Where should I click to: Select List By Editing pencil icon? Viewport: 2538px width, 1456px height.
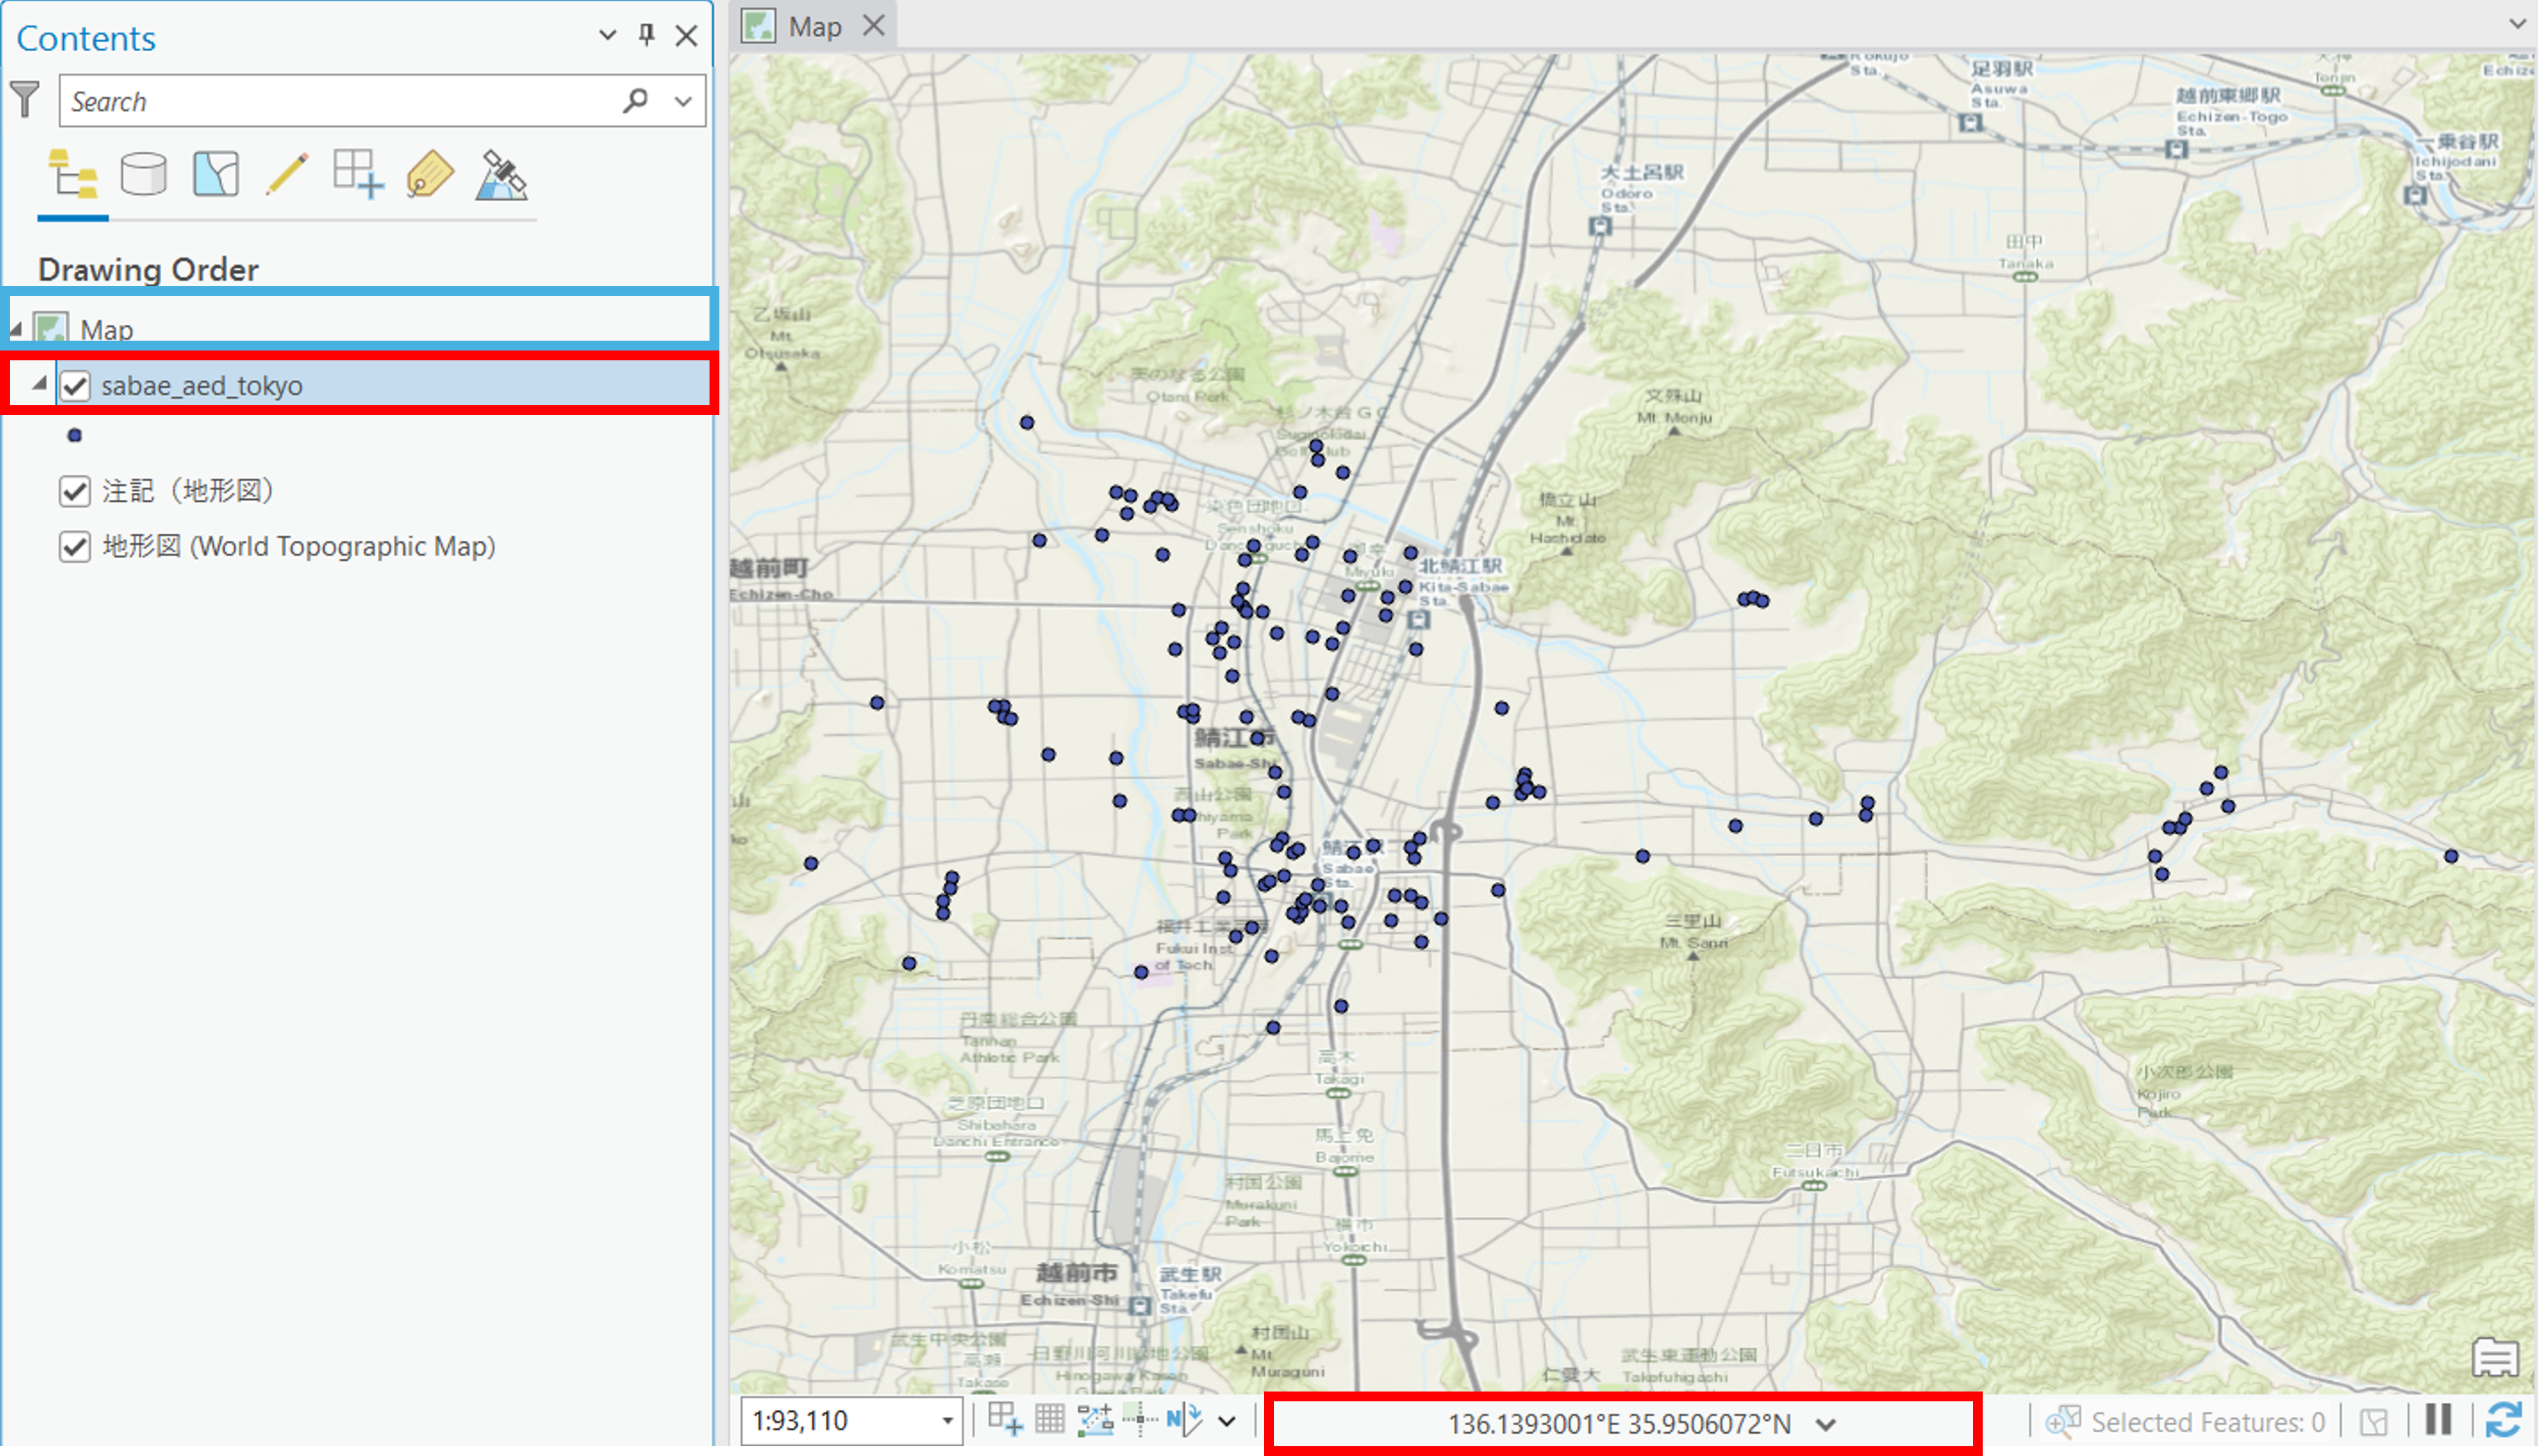coord(287,175)
